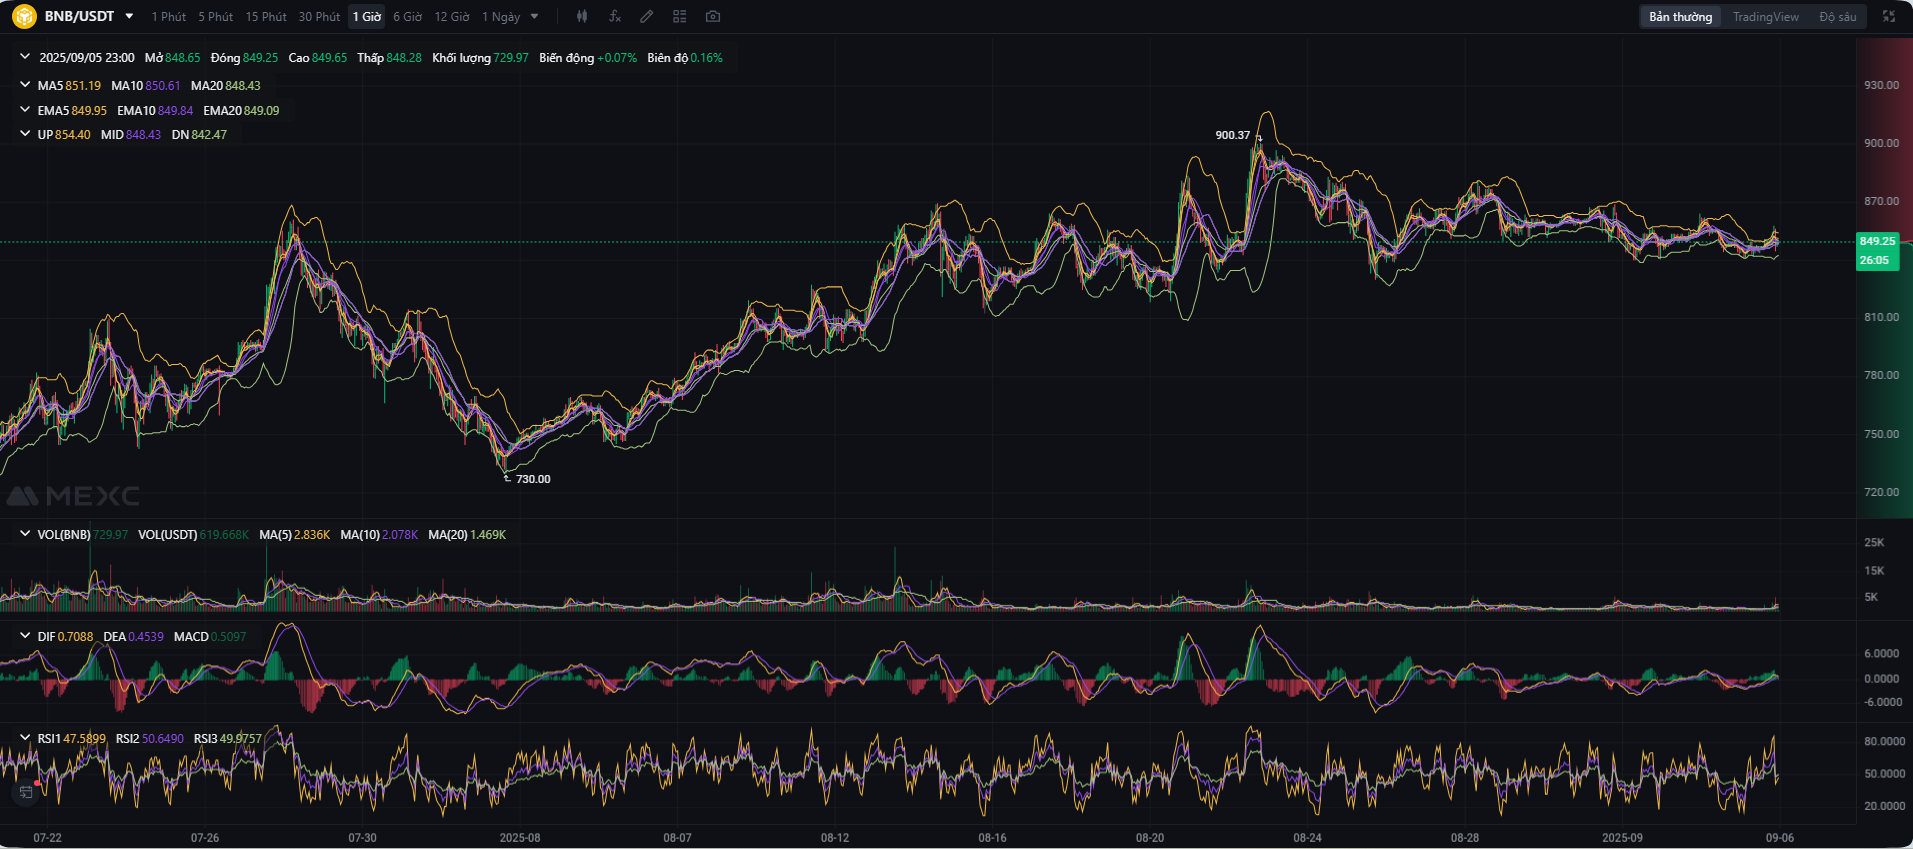Collapse the Bollinger UP/MID/DN row chevron
The width and height of the screenshot is (1913, 849).
[25, 134]
